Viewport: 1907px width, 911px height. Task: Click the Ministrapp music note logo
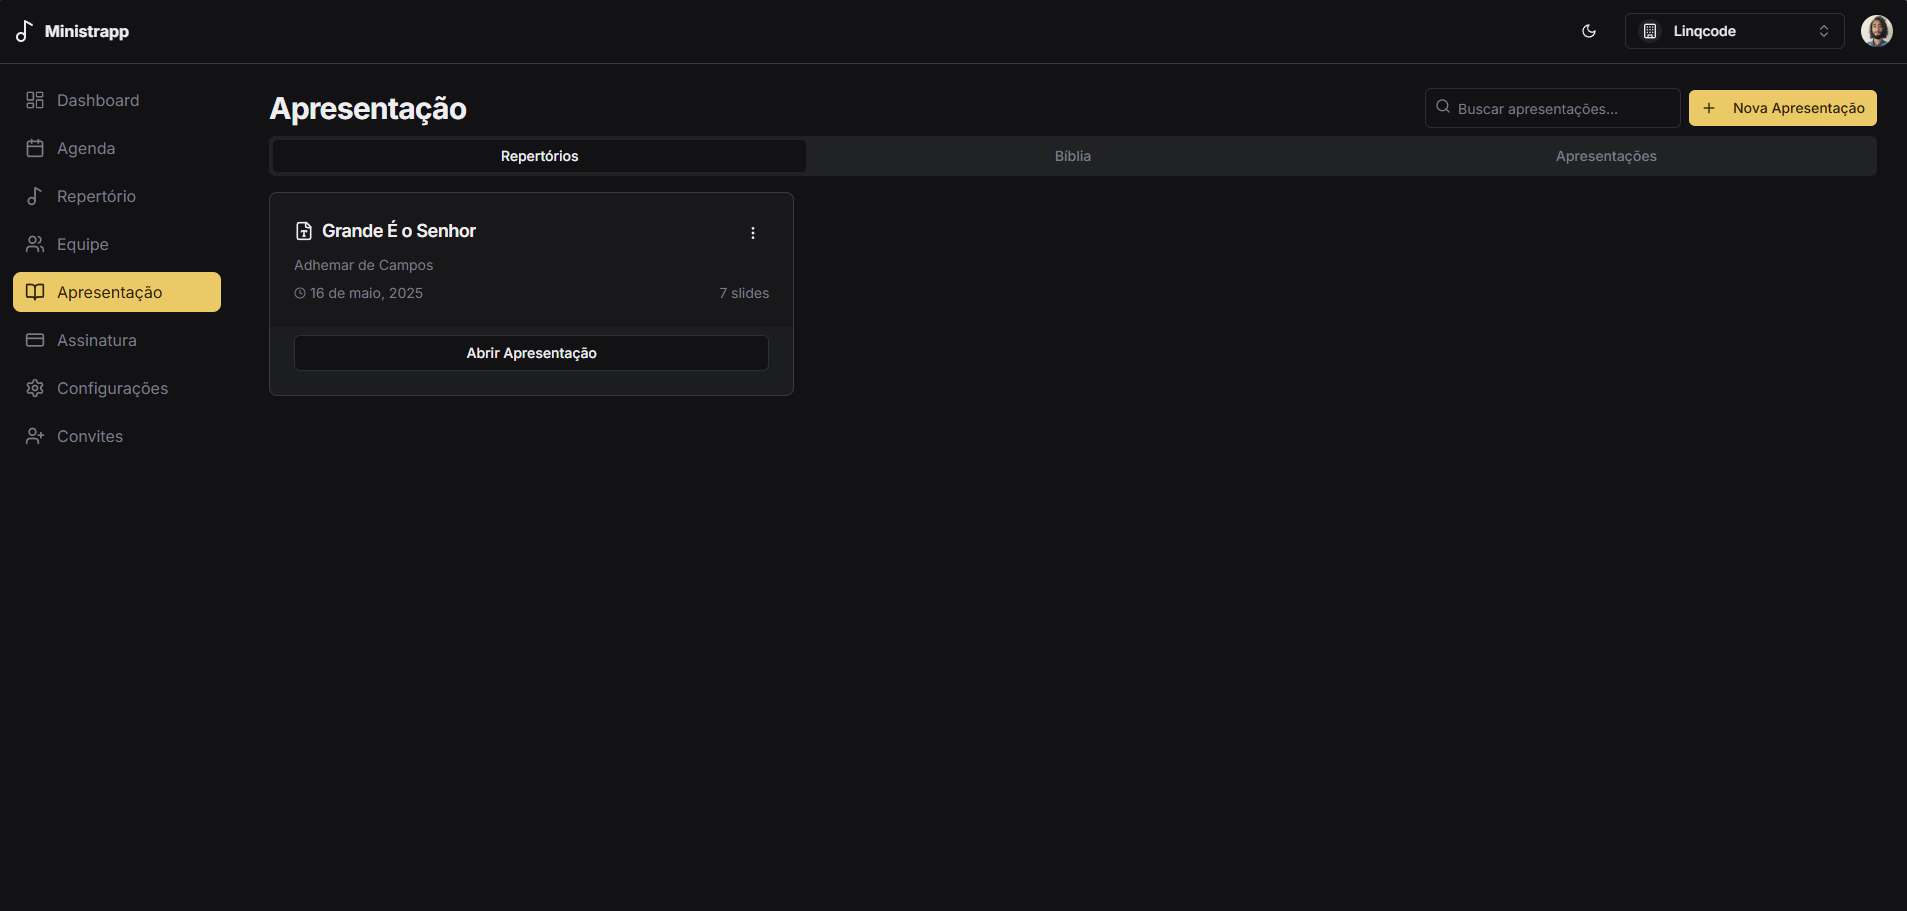pyautogui.click(x=24, y=31)
